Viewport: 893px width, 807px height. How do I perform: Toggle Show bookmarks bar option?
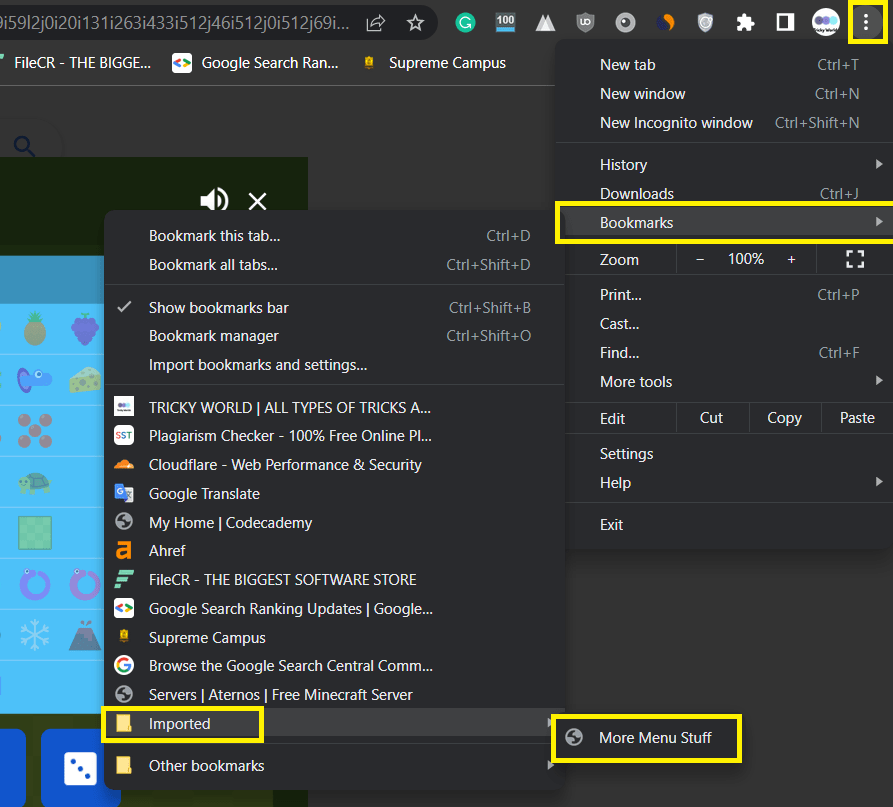click(x=219, y=307)
